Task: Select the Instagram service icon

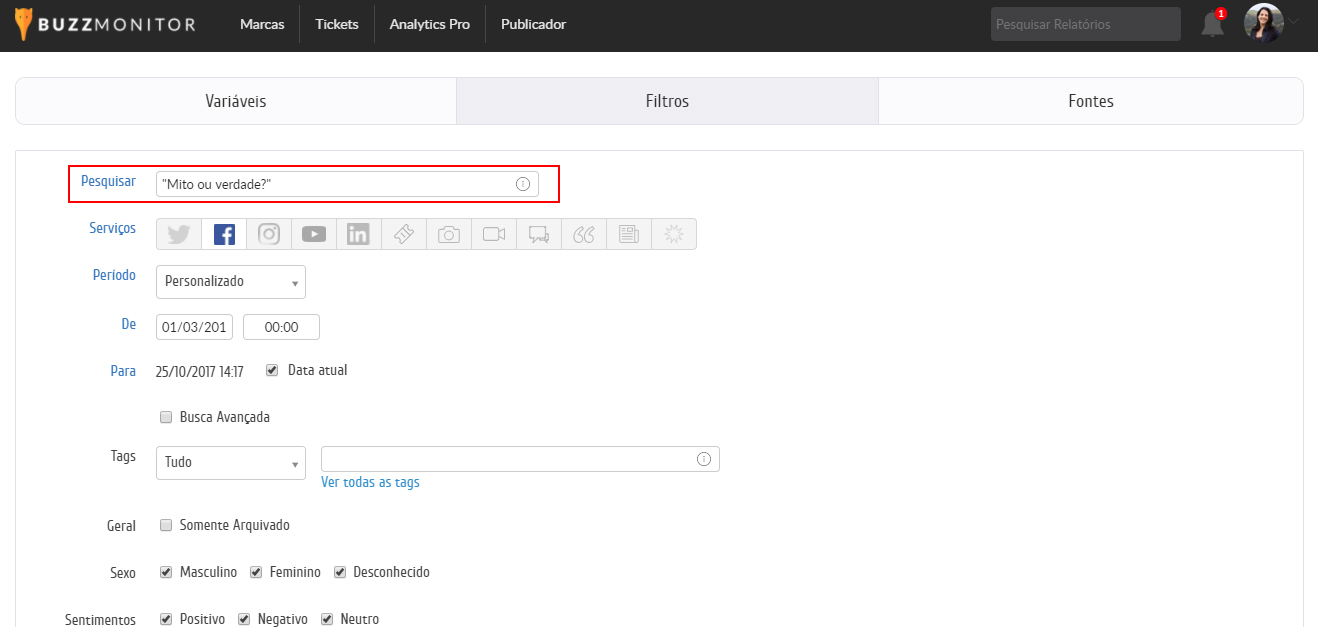Action: 269,234
